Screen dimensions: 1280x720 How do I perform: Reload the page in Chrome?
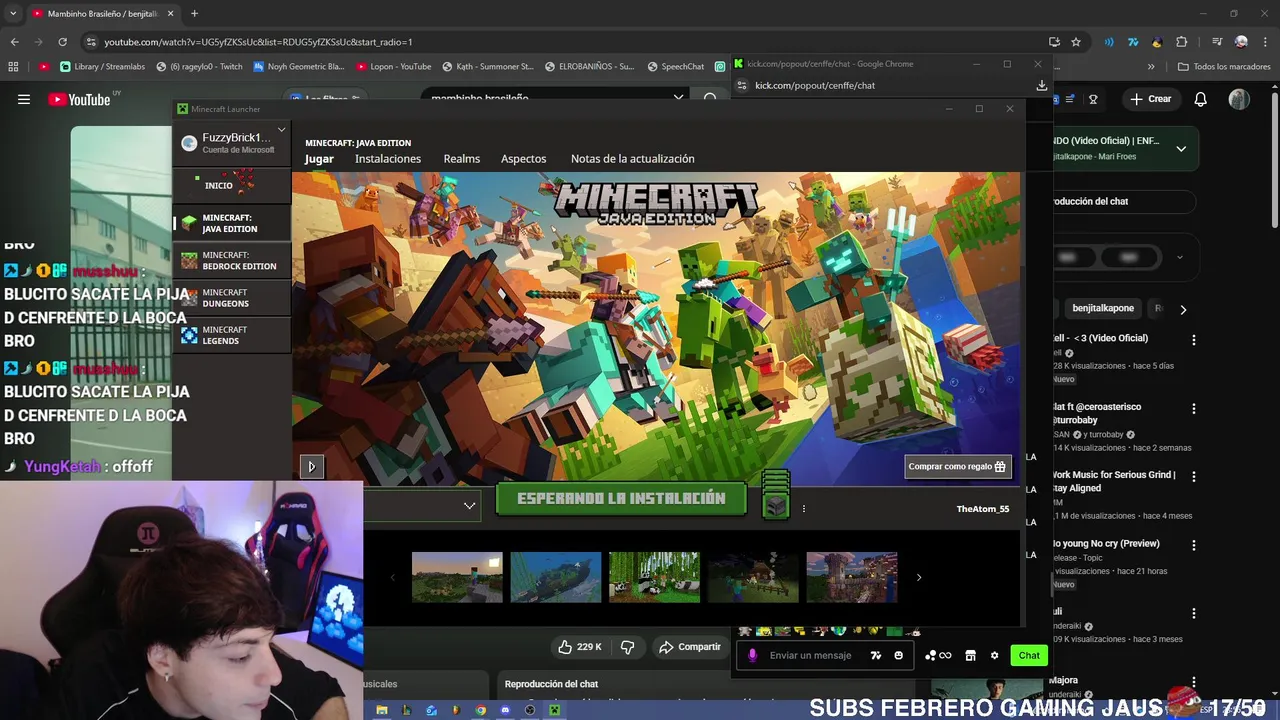pyautogui.click(x=62, y=42)
